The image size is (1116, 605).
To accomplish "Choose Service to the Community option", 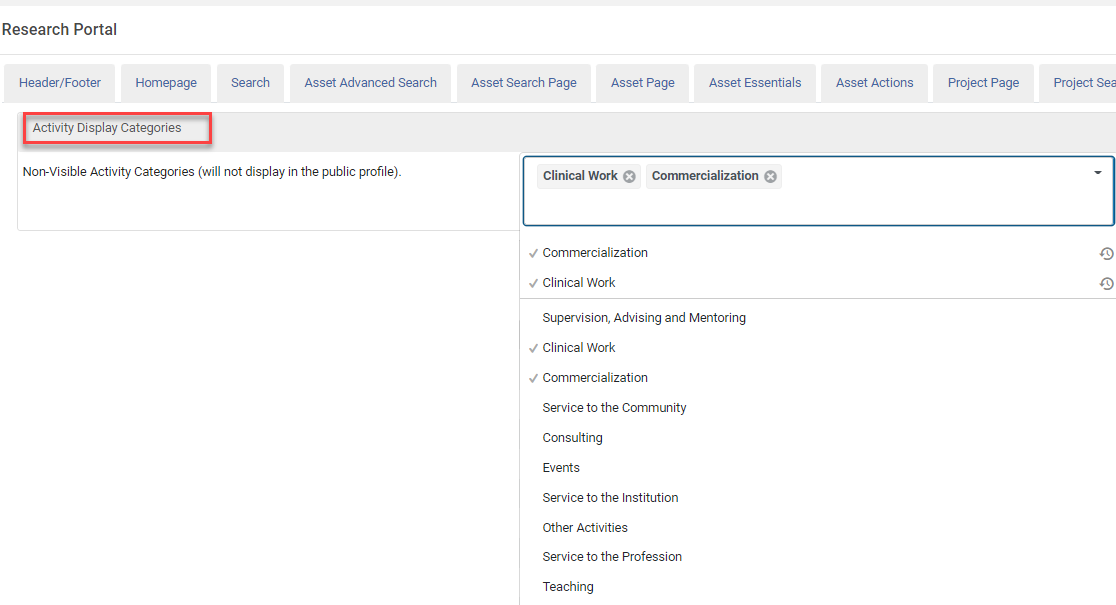I will click(x=614, y=408).
